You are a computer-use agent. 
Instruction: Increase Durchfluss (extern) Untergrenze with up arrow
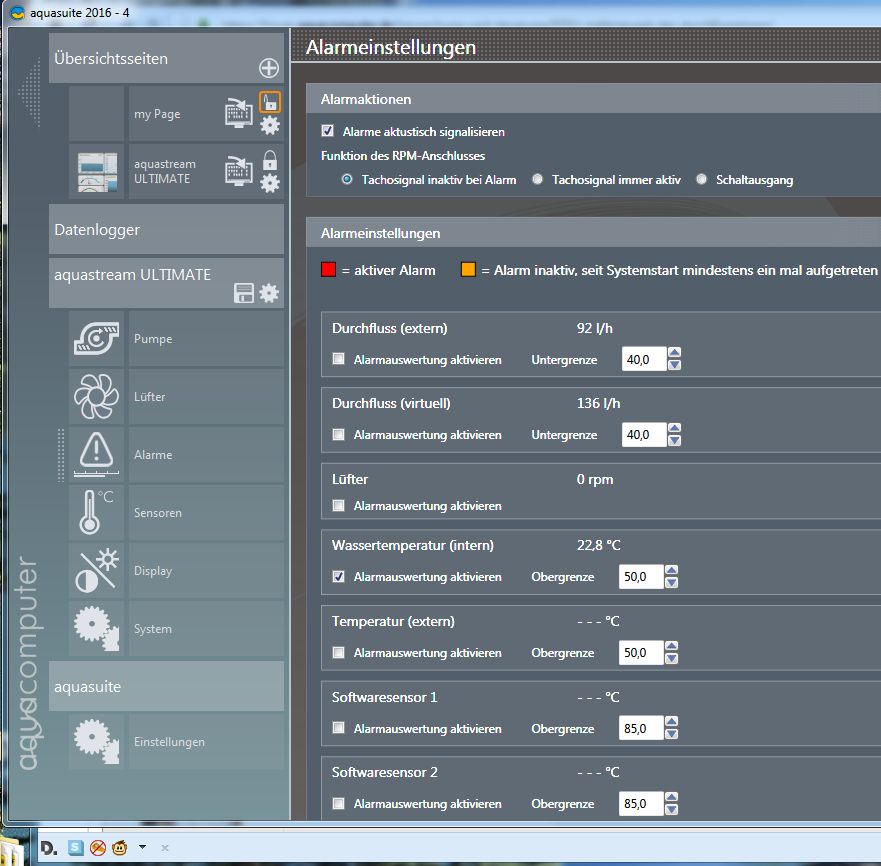click(x=674, y=352)
